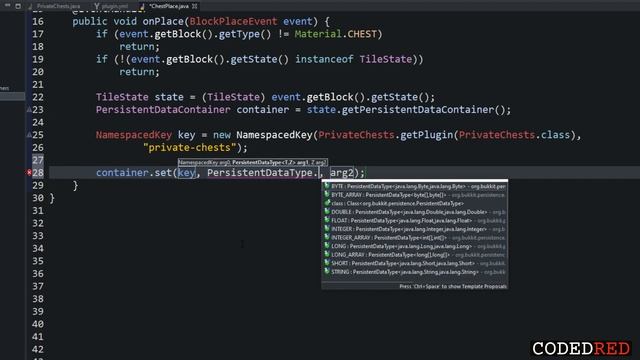This screenshot has height=360, width=640.
Task: Click 'Material' on line 17
Action: click(x=318, y=34)
